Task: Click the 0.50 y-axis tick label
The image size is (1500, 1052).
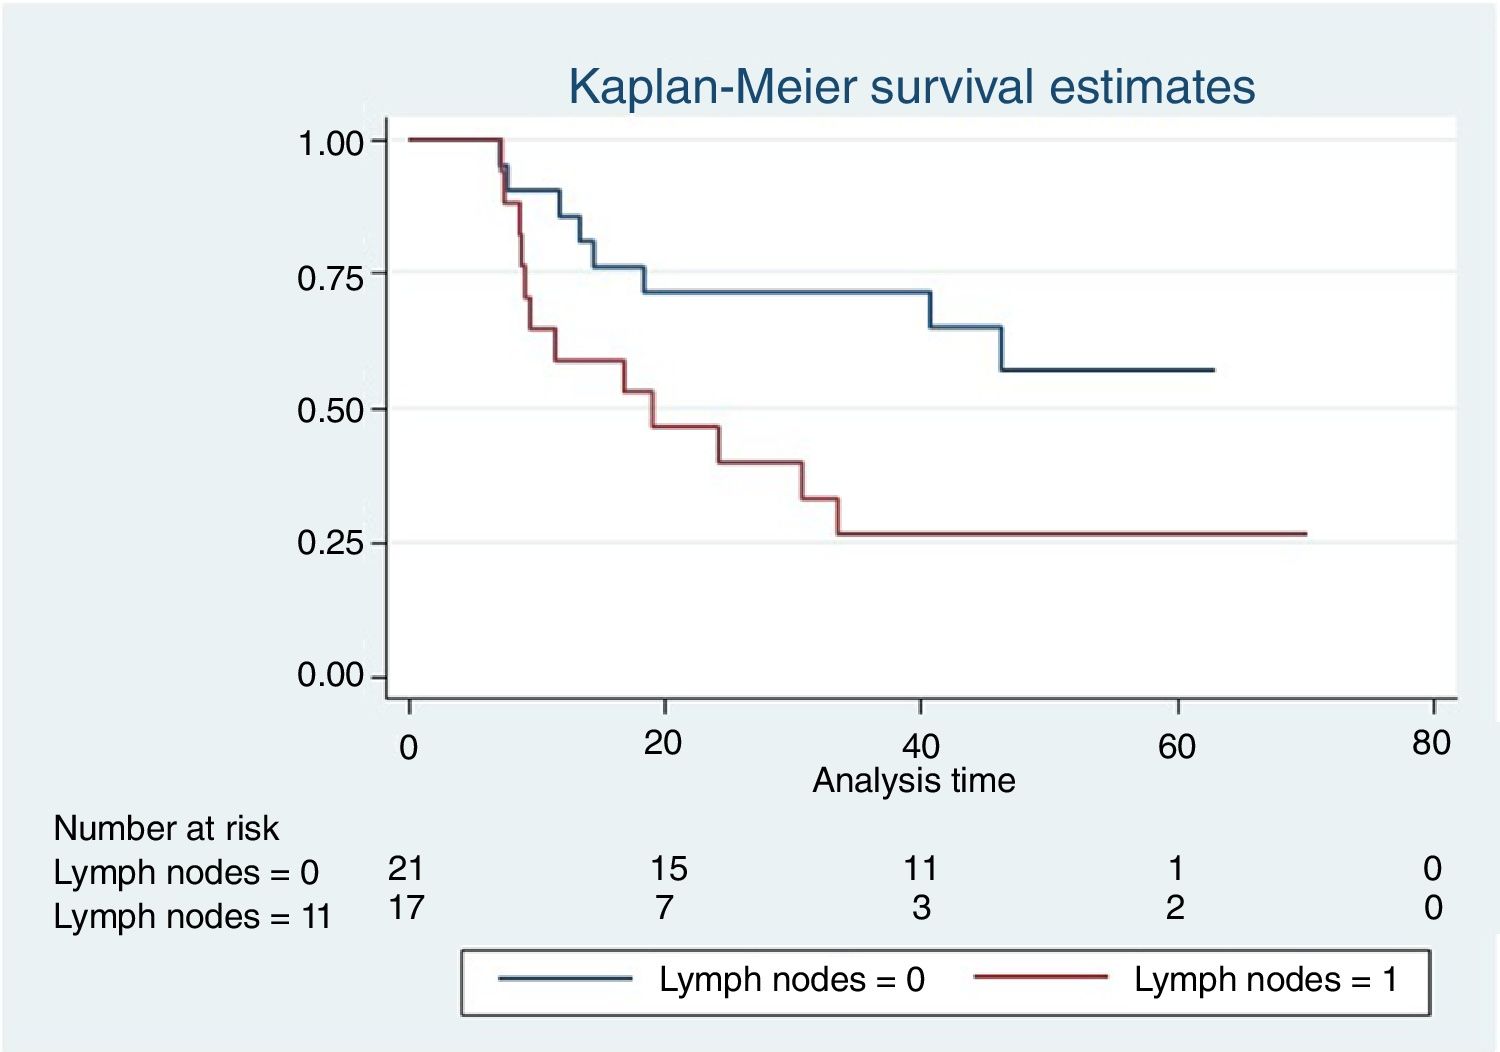Action: pos(330,411)
